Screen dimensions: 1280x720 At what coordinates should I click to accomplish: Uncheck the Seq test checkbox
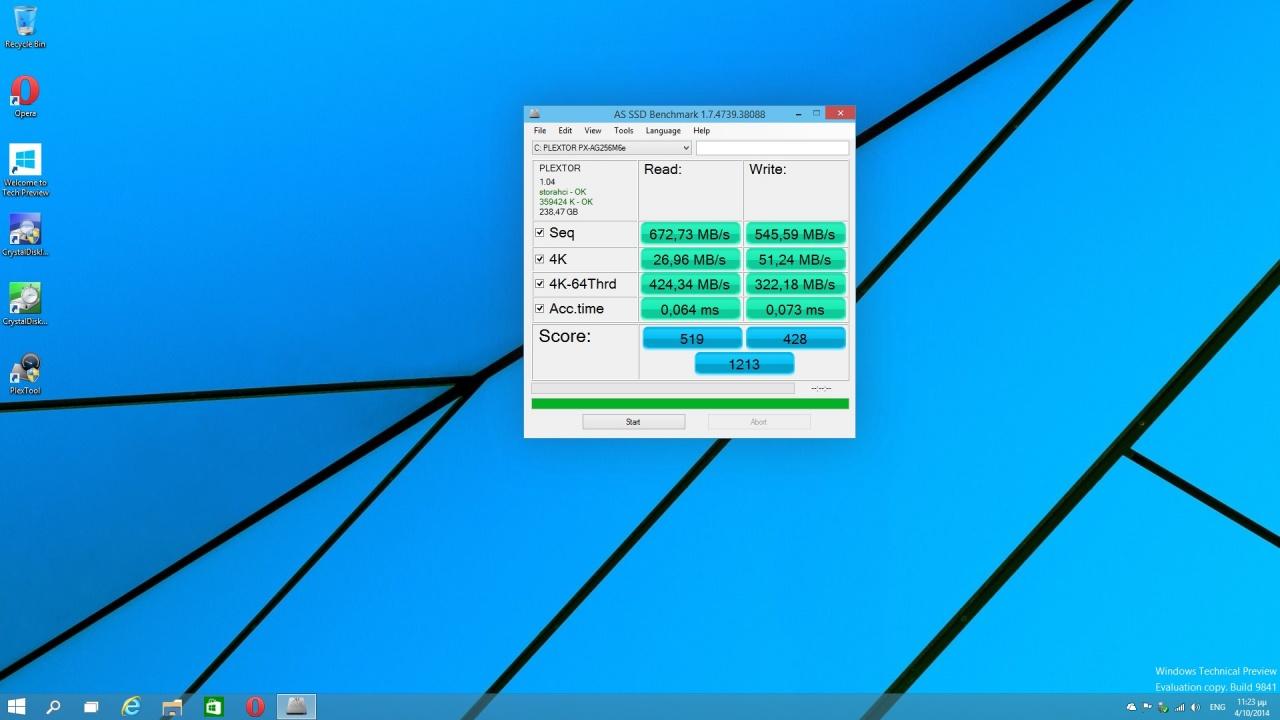540,233
